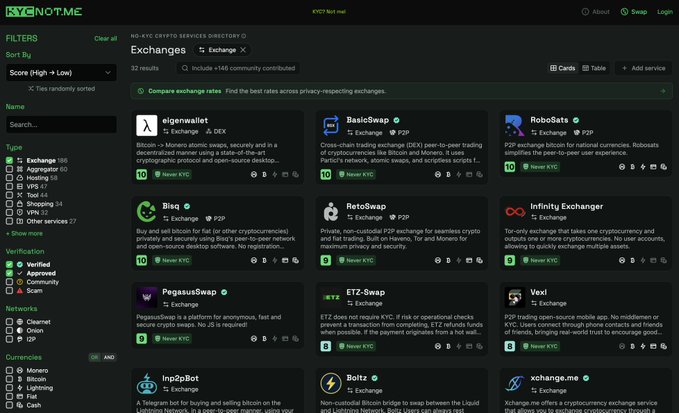This screenshot has height=413, width=679.
Task: Click eigenwallet's Bitcoin currency icon
Action: pyautogui.click(x=264, y=174)
